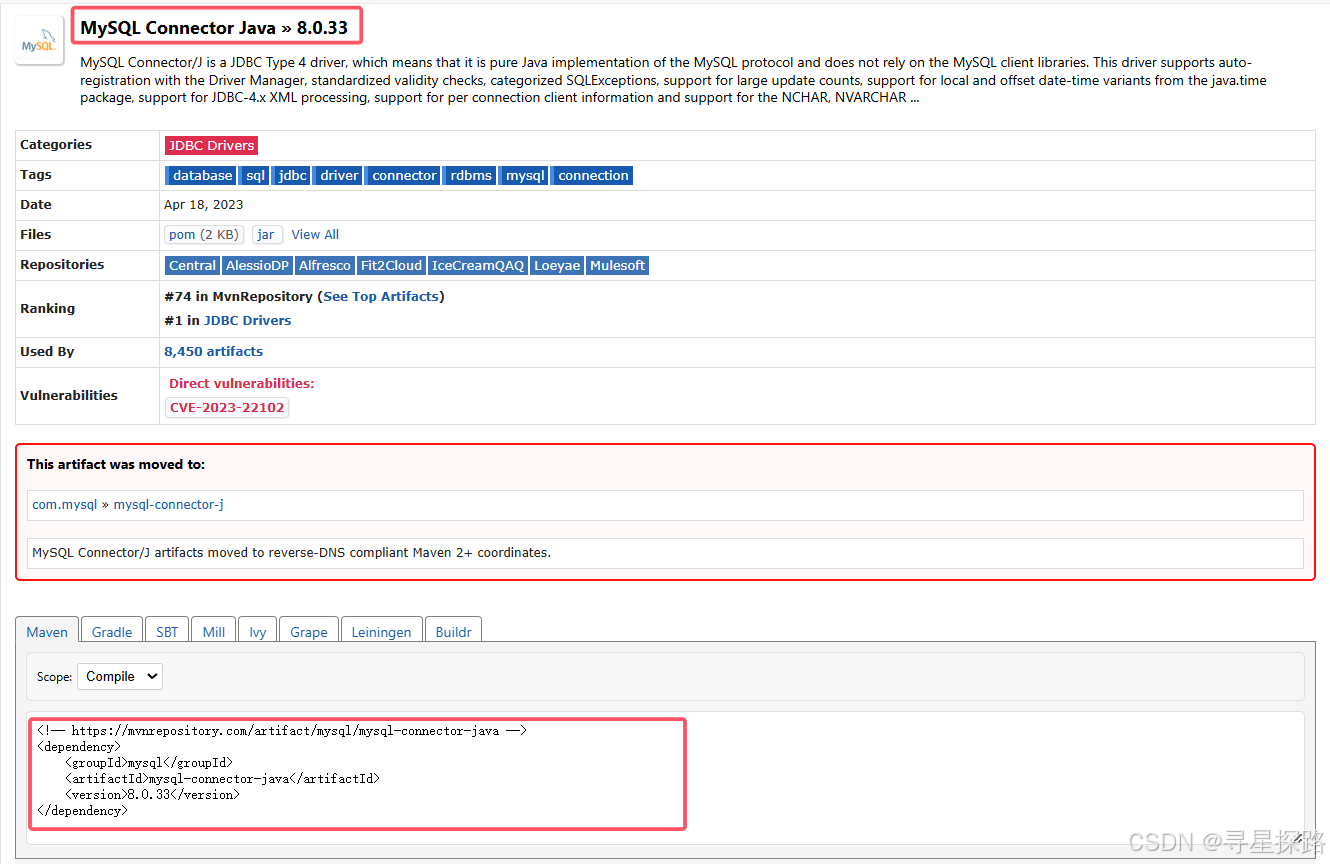Select the driver tag
1330x864 pixels.
tap(339, 176)
